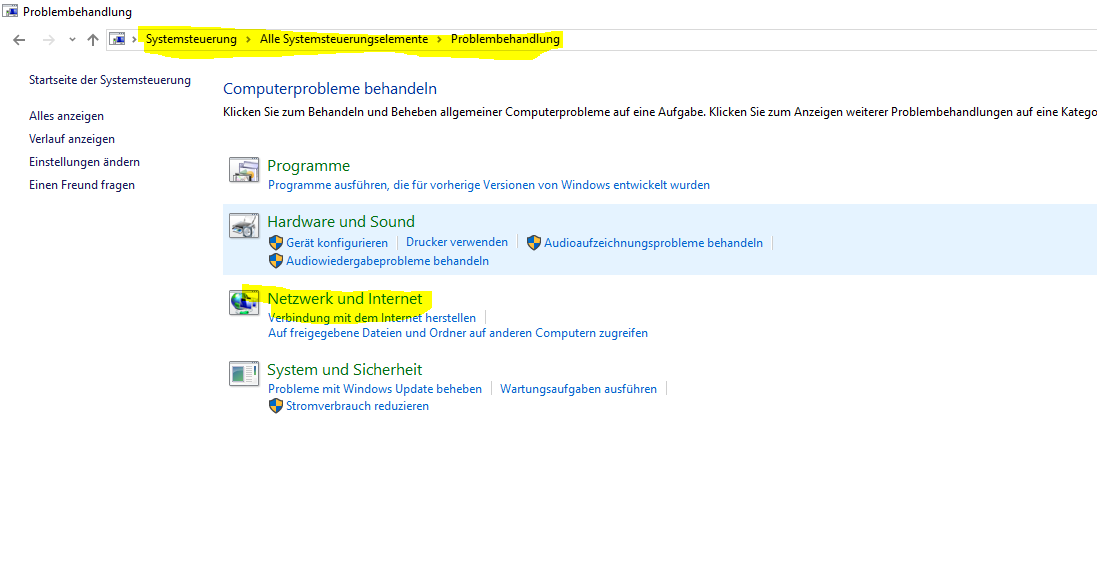The image size is (1097, 587).
Task: Start Audiowiedergabeprobleme behandeln
Action: (388, 262)
